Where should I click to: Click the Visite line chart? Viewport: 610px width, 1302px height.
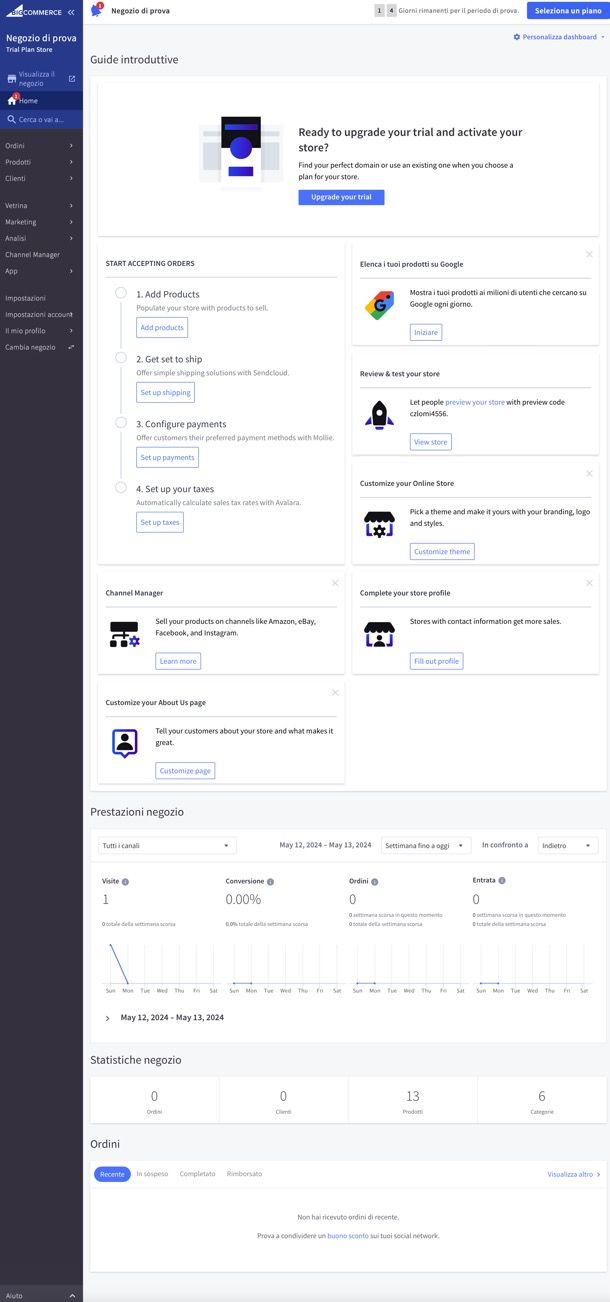(x=162, y=963)
